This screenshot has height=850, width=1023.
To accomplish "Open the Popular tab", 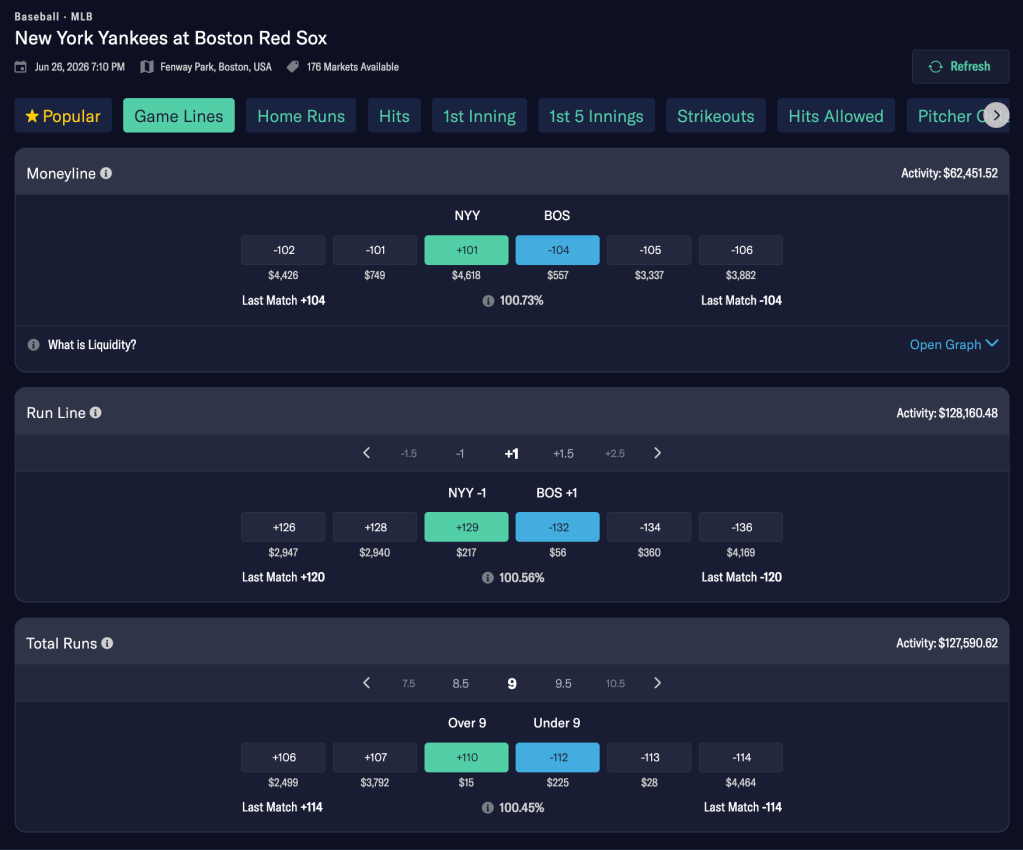I will pyautogui.click(x=63, y=115).
